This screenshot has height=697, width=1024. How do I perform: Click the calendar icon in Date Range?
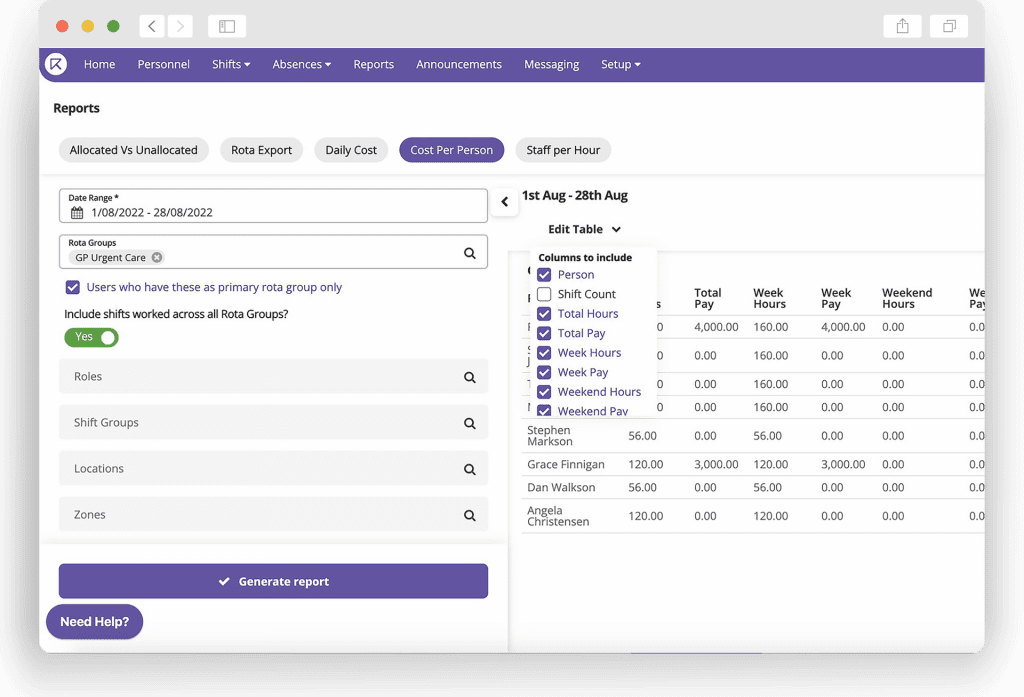tap(77, 213)
